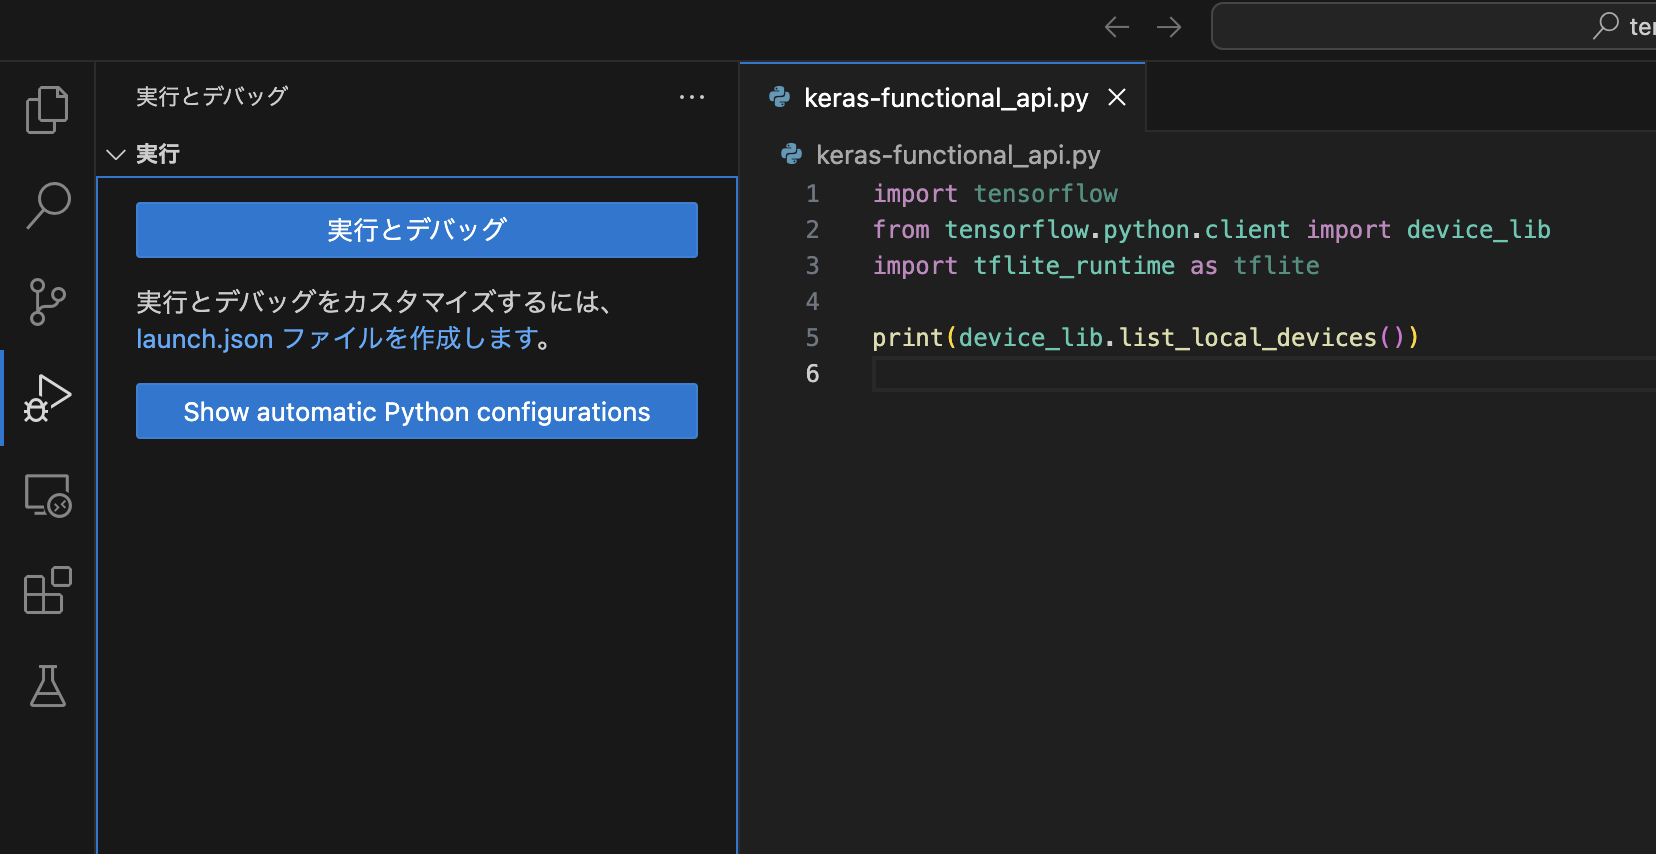This screenshot has height=854, width=1656.
Task: Click the 'import tensorflow' code line
Action: point(995,194)
